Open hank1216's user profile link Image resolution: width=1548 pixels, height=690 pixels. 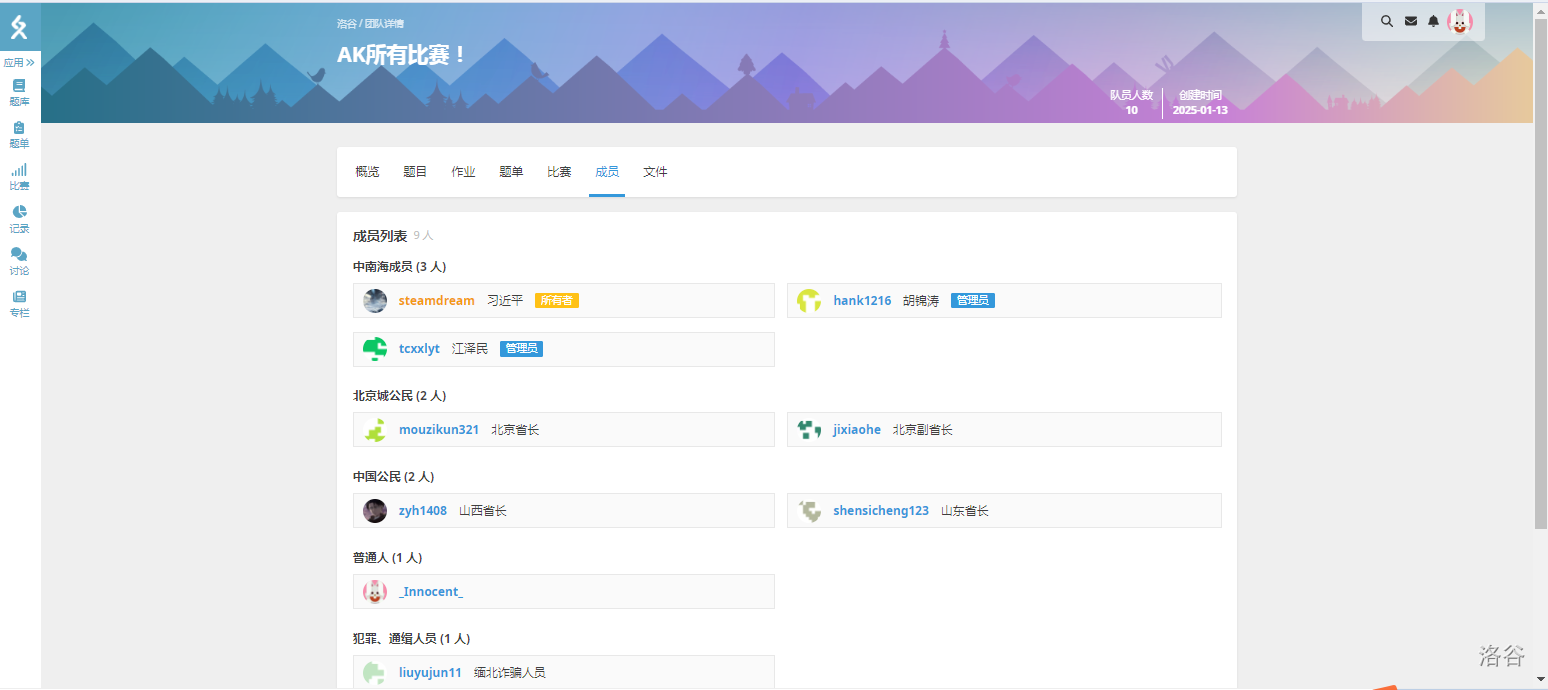coord(862,300)
